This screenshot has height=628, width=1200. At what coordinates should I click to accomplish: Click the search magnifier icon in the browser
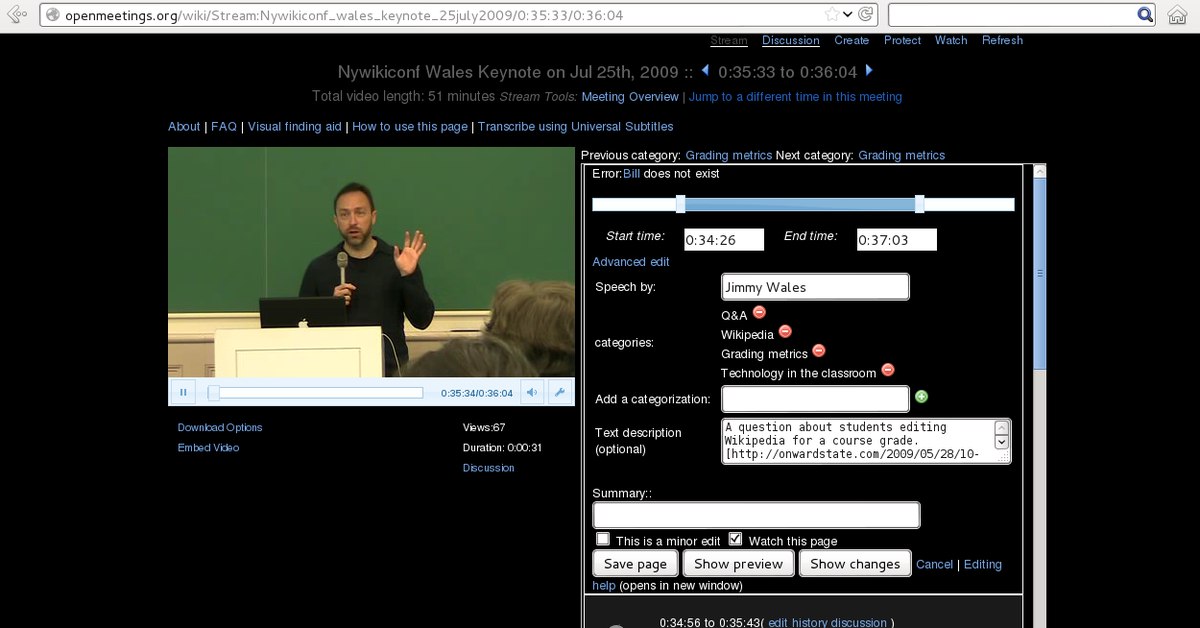coord(1146,15)
